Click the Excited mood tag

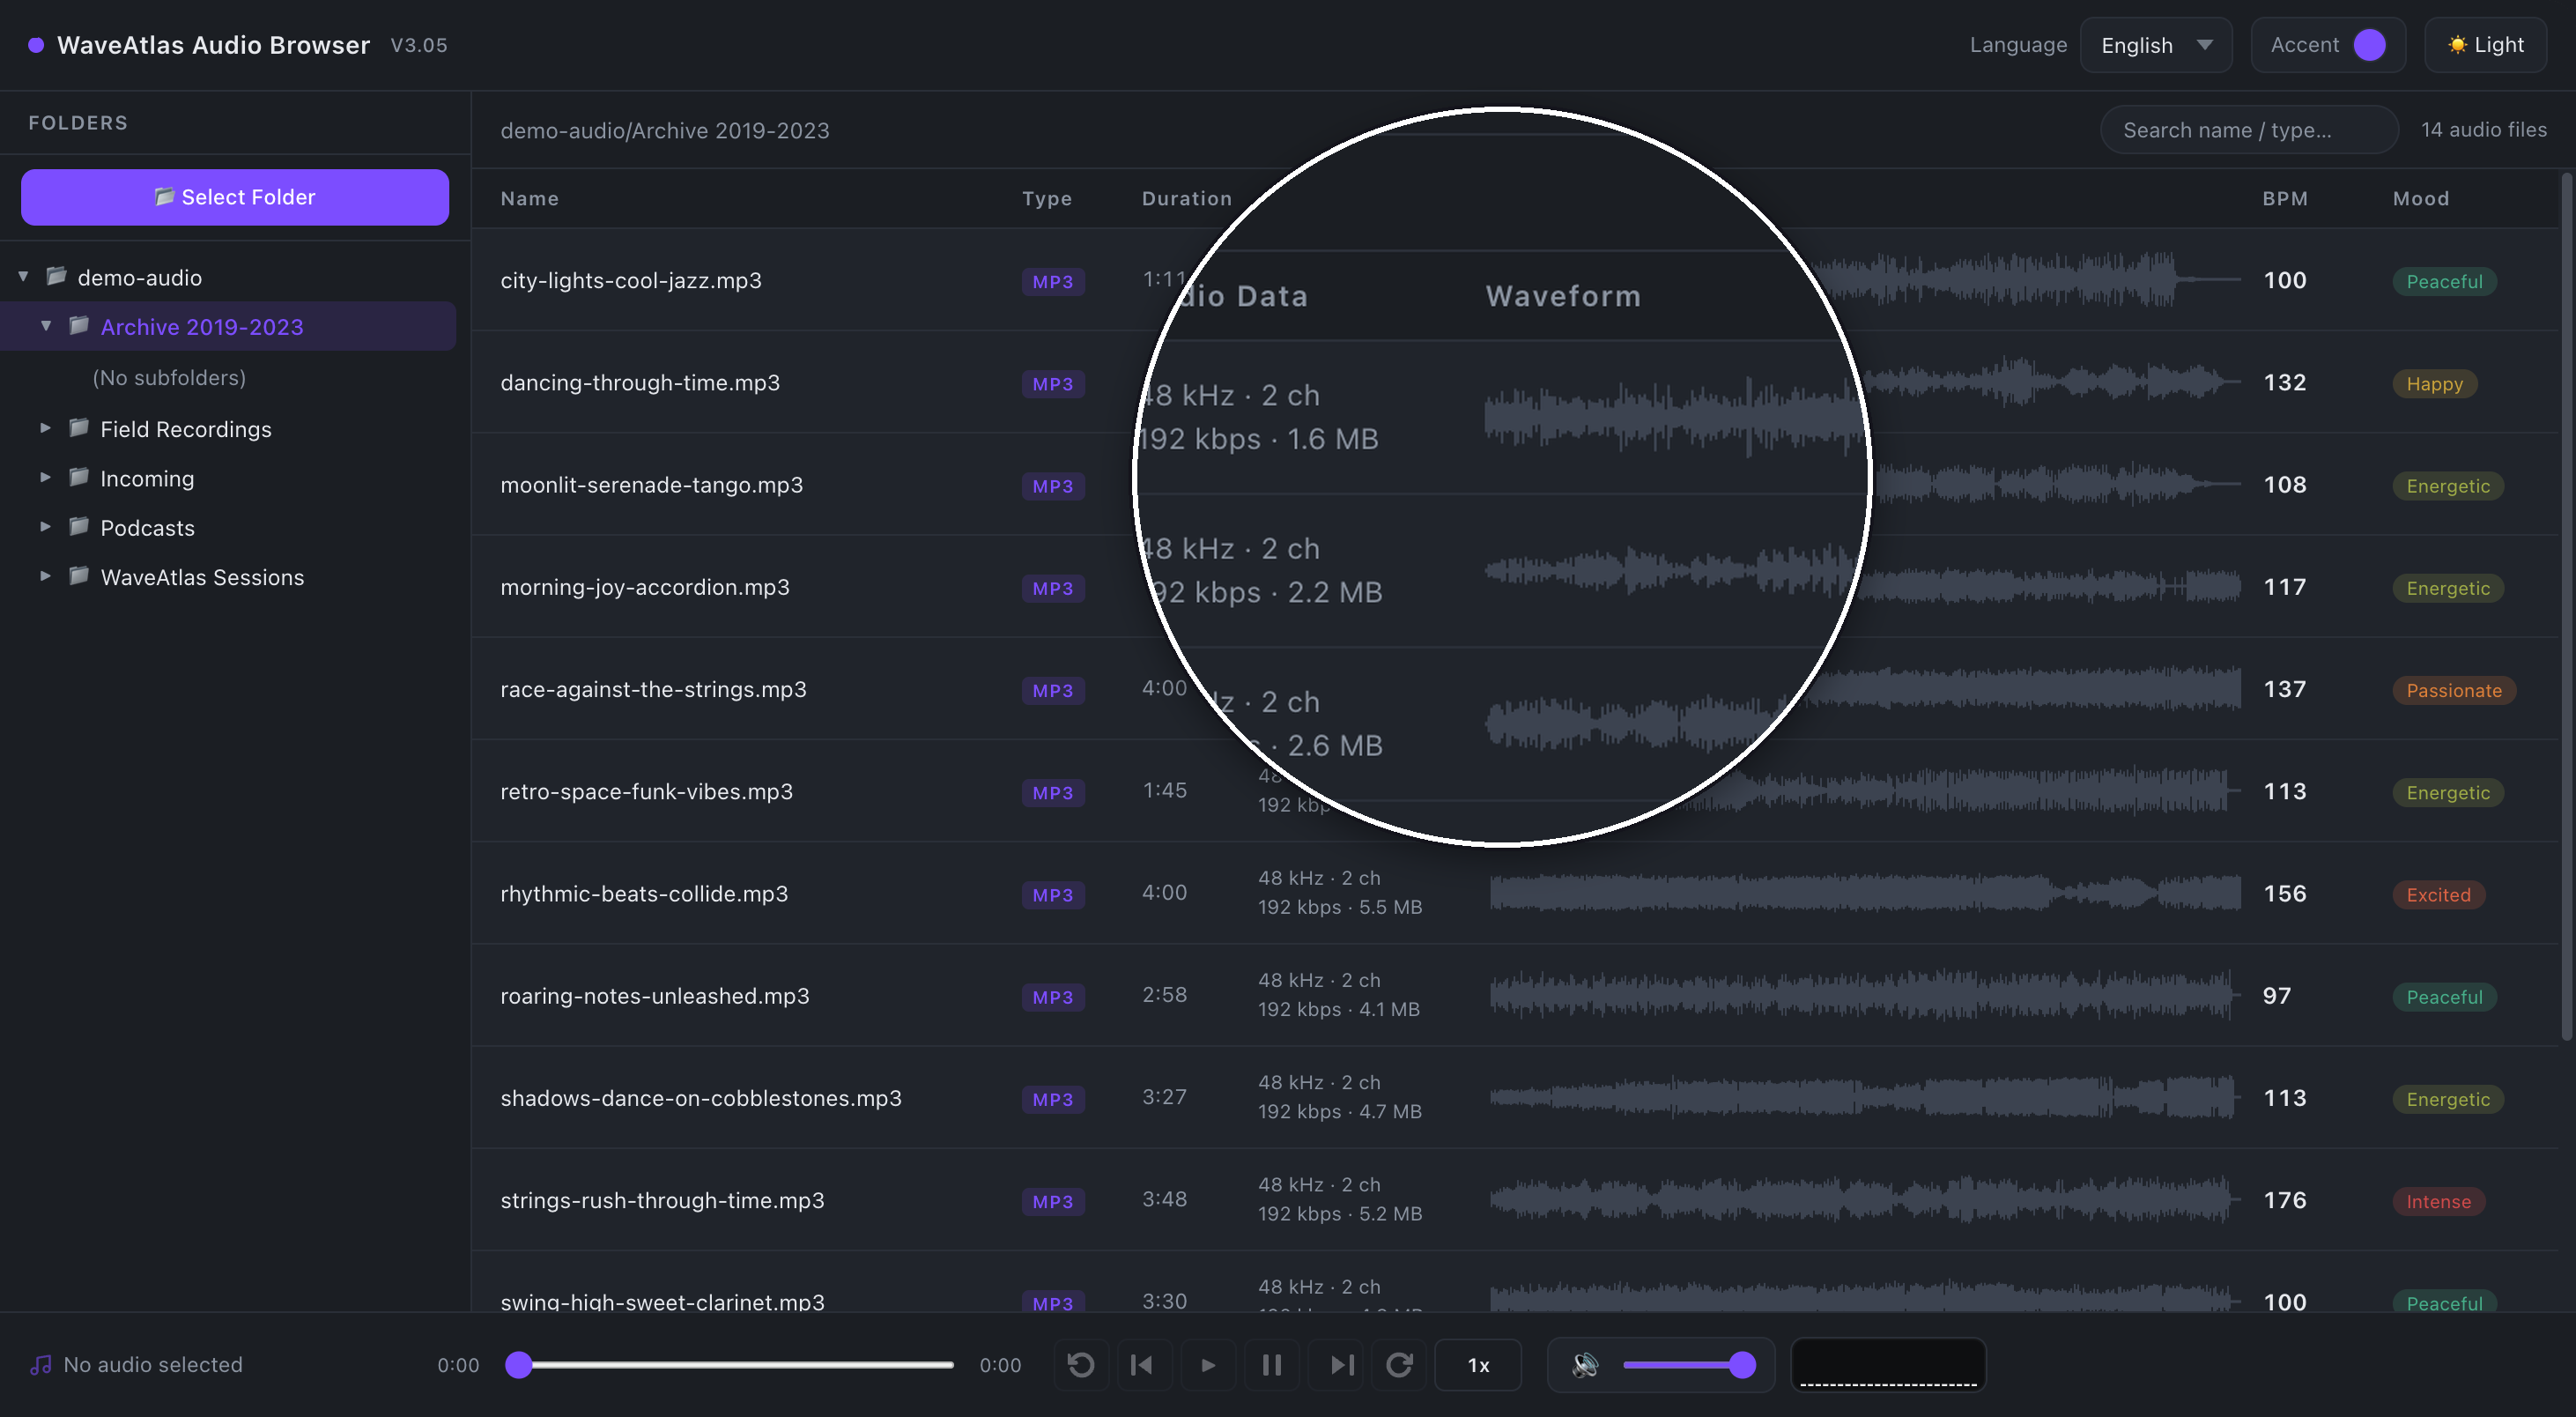click(2438, 895)
